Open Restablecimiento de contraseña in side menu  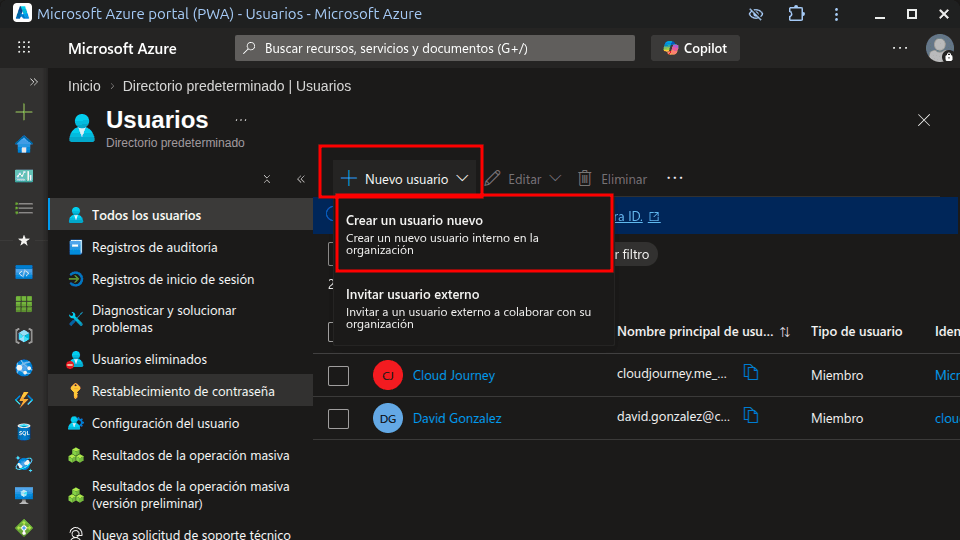(x=182, y=391)
